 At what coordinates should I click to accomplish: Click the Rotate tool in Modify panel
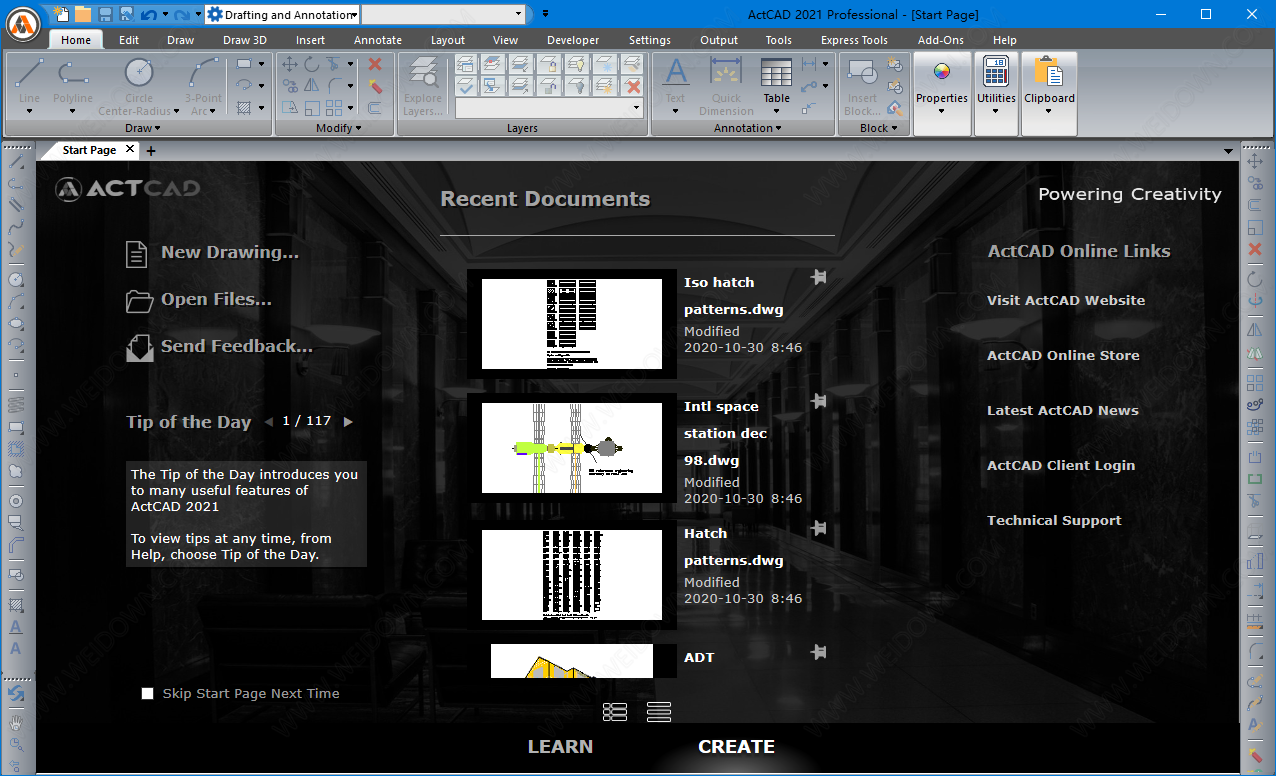point(311,63)
